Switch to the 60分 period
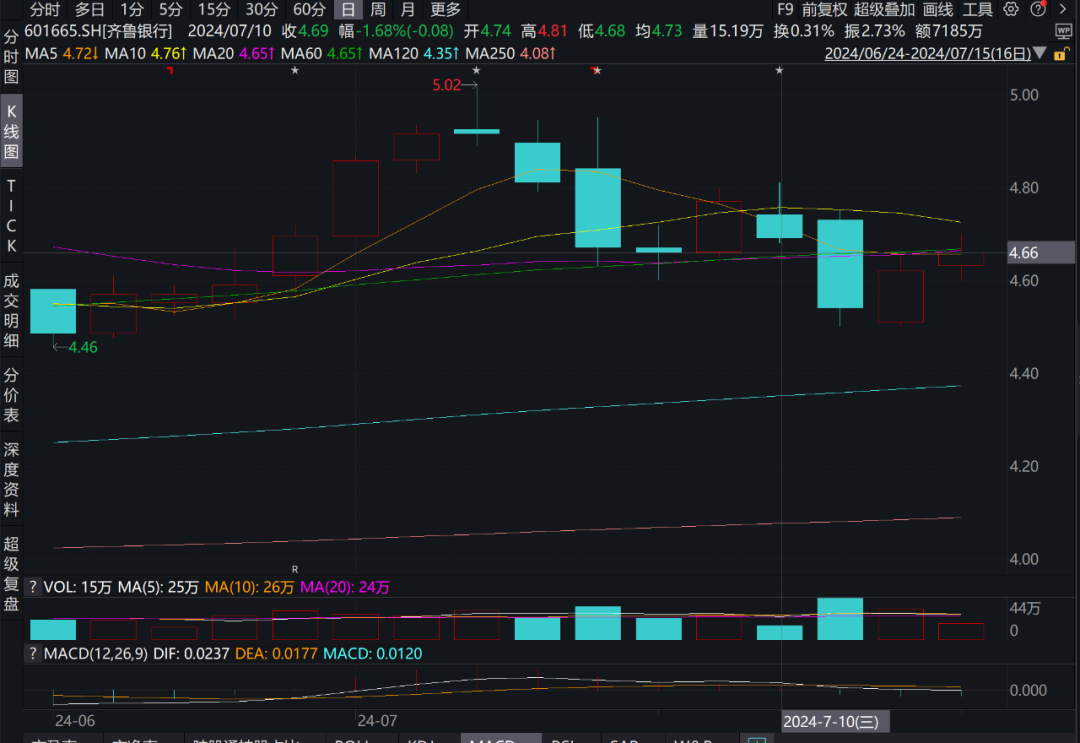 (309, 10)
